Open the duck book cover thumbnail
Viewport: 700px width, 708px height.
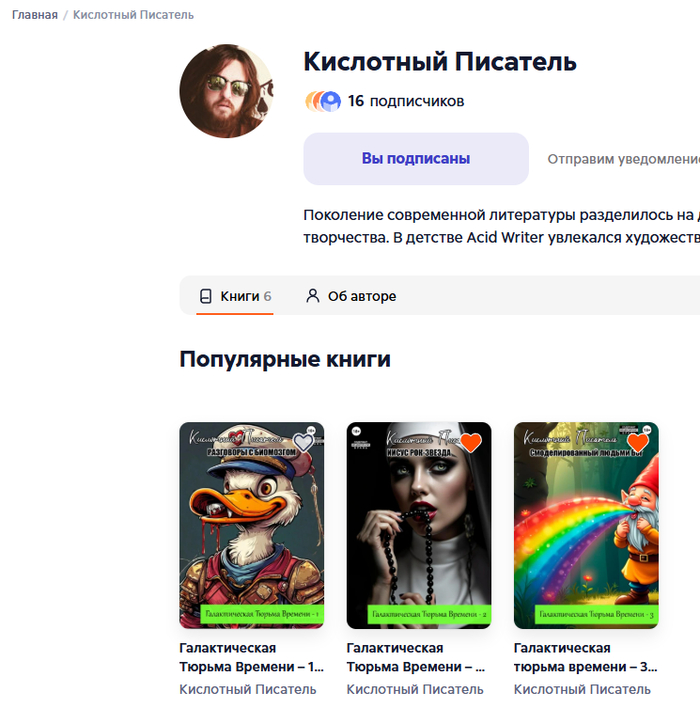click(x=252, y=525)
